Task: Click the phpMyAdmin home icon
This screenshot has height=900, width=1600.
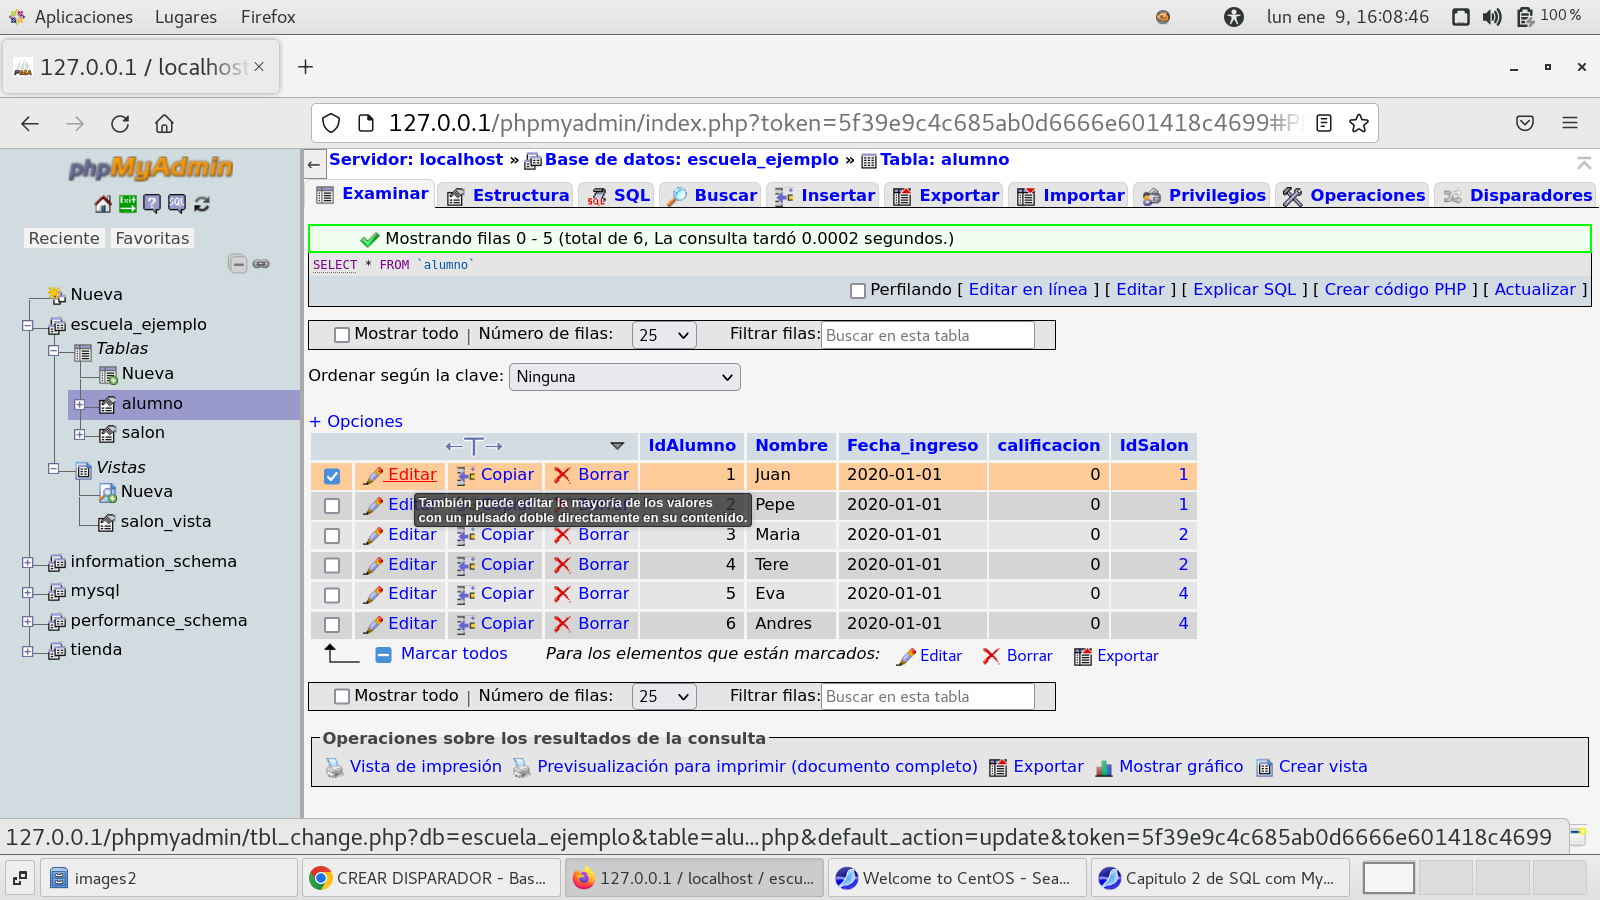Action: point(102,204)
